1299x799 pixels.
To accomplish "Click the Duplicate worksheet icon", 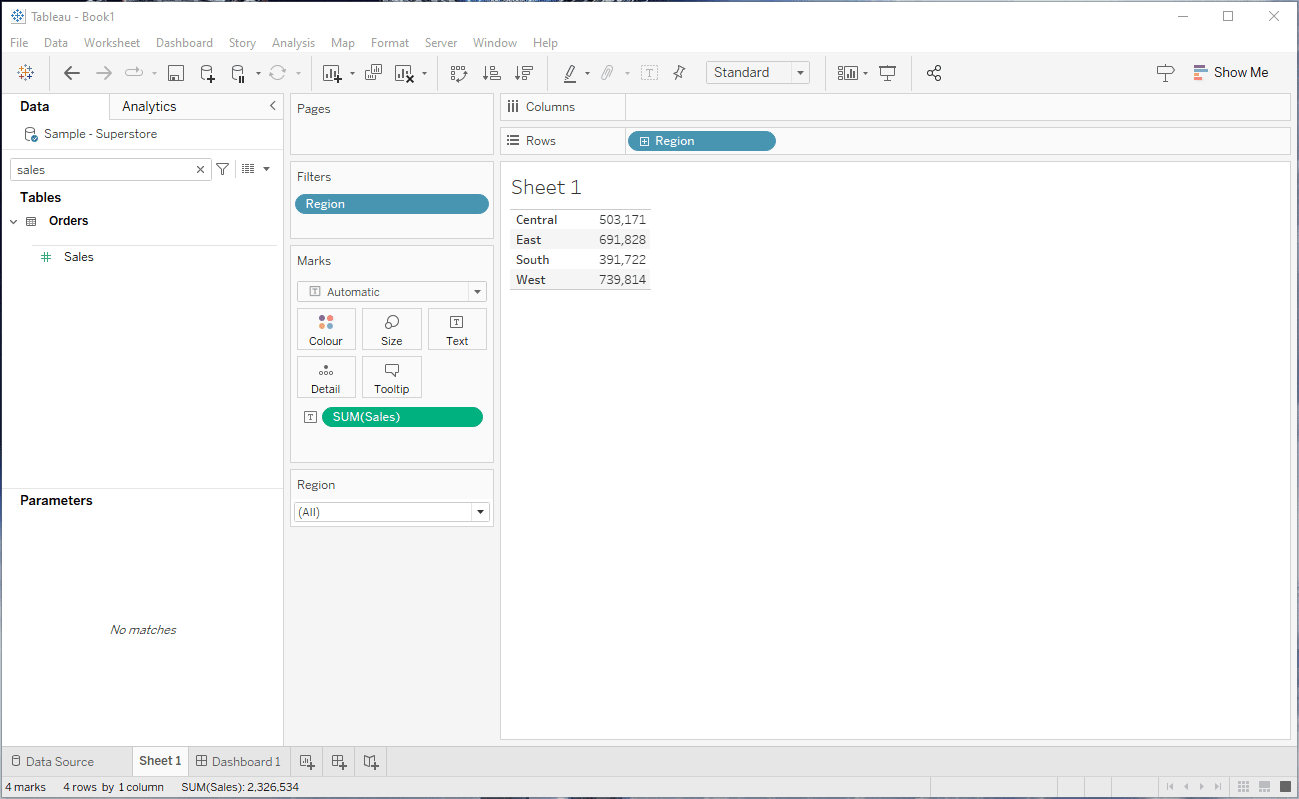I will point(374,73).
